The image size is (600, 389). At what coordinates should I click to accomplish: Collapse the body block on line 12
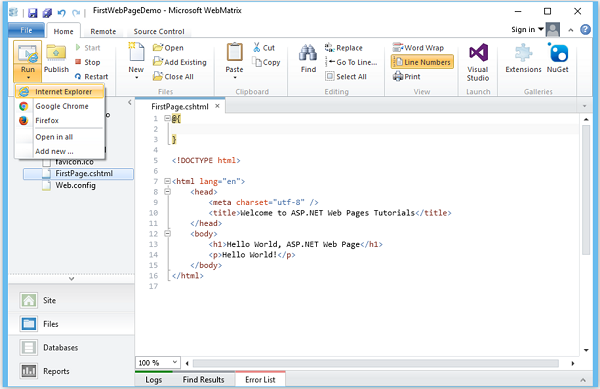[167, 233]
